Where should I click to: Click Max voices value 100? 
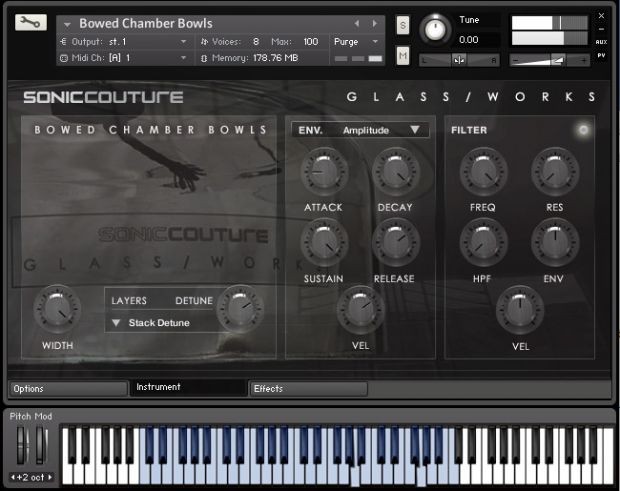pos(311,42)
